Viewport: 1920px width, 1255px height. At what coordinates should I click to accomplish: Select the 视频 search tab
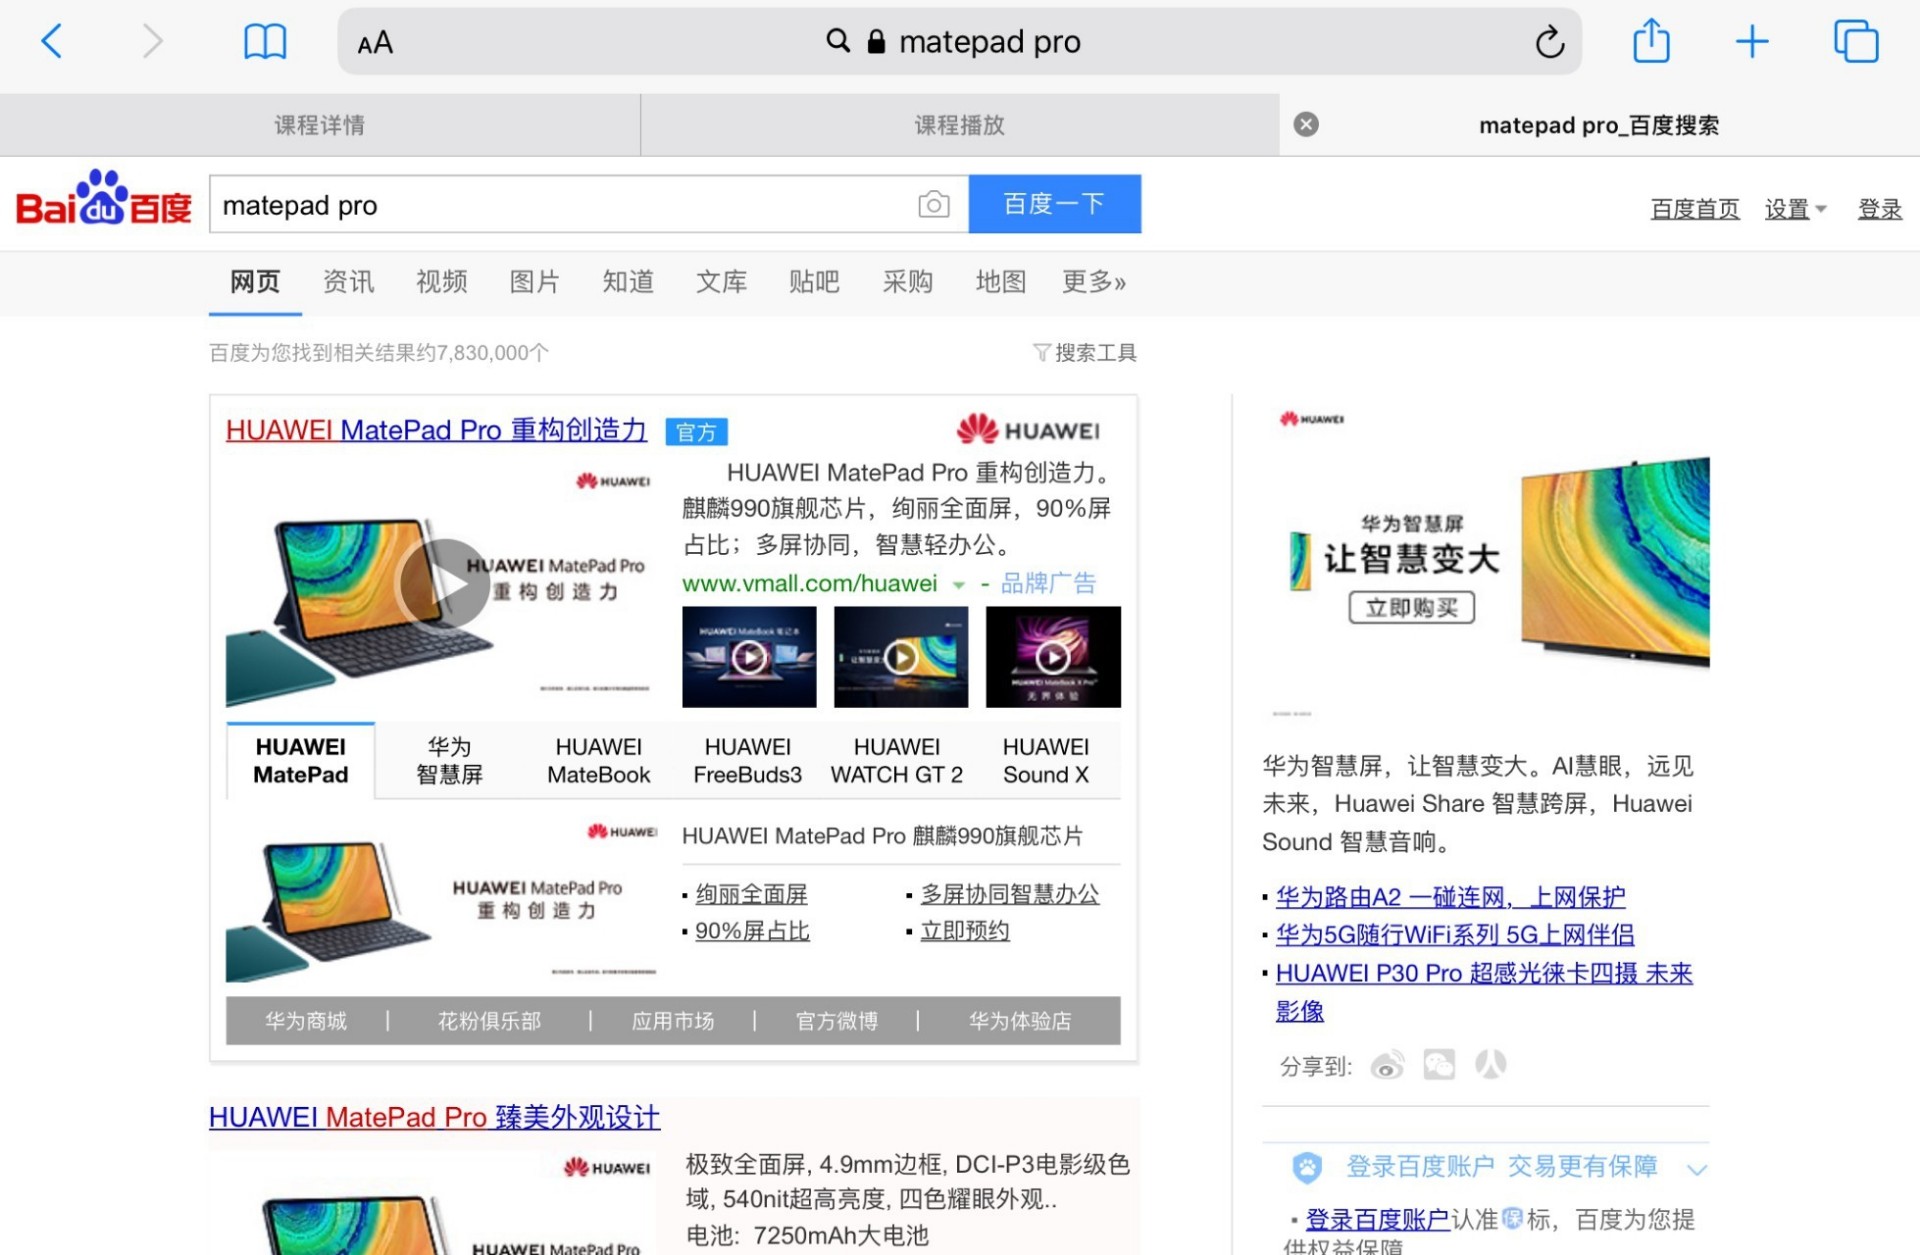[x=441, y=282]
